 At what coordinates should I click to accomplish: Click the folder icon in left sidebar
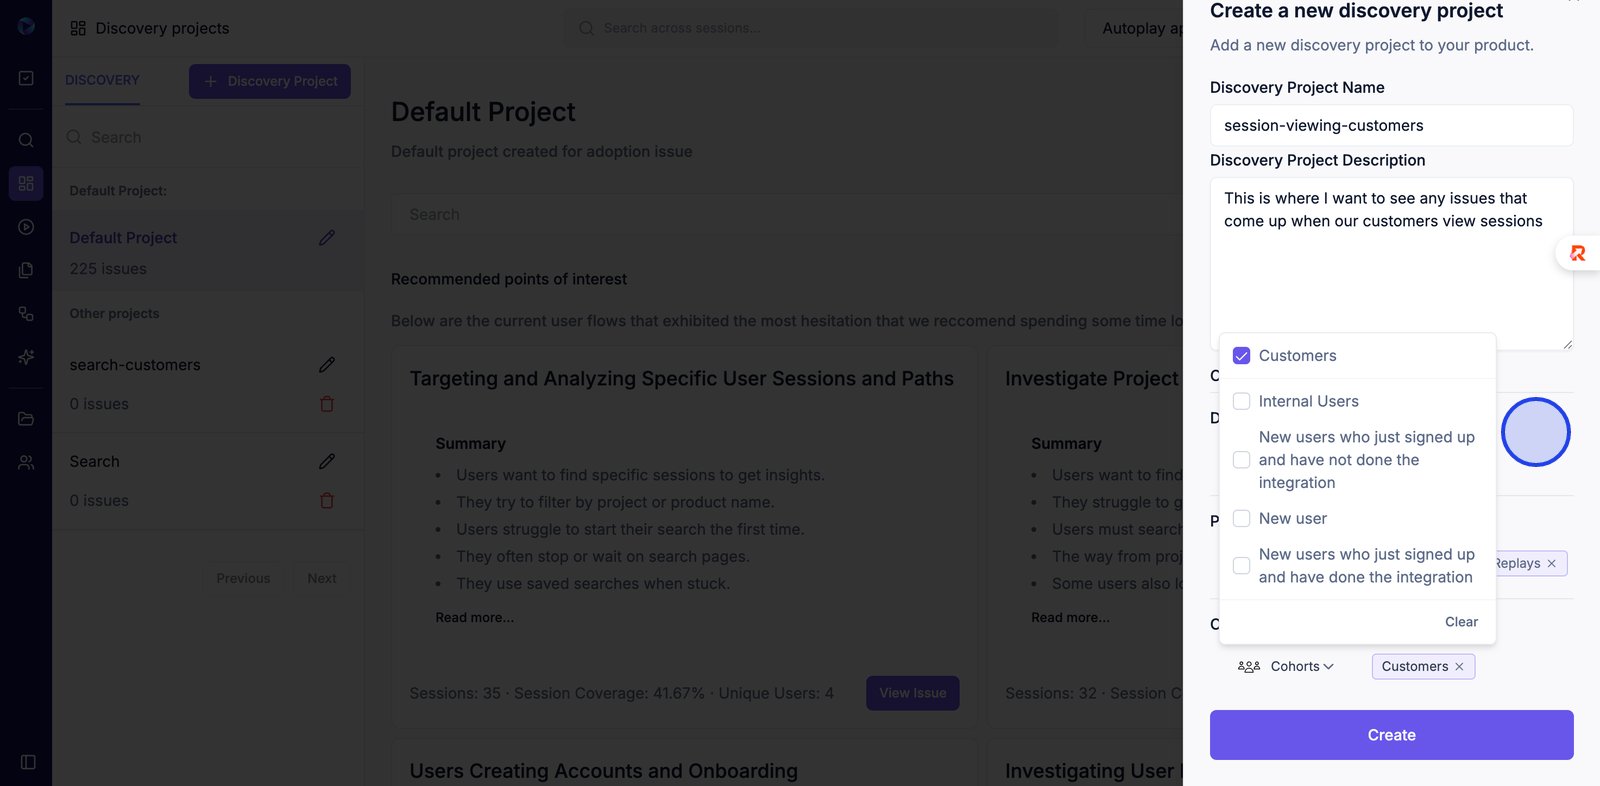point(27,419)
